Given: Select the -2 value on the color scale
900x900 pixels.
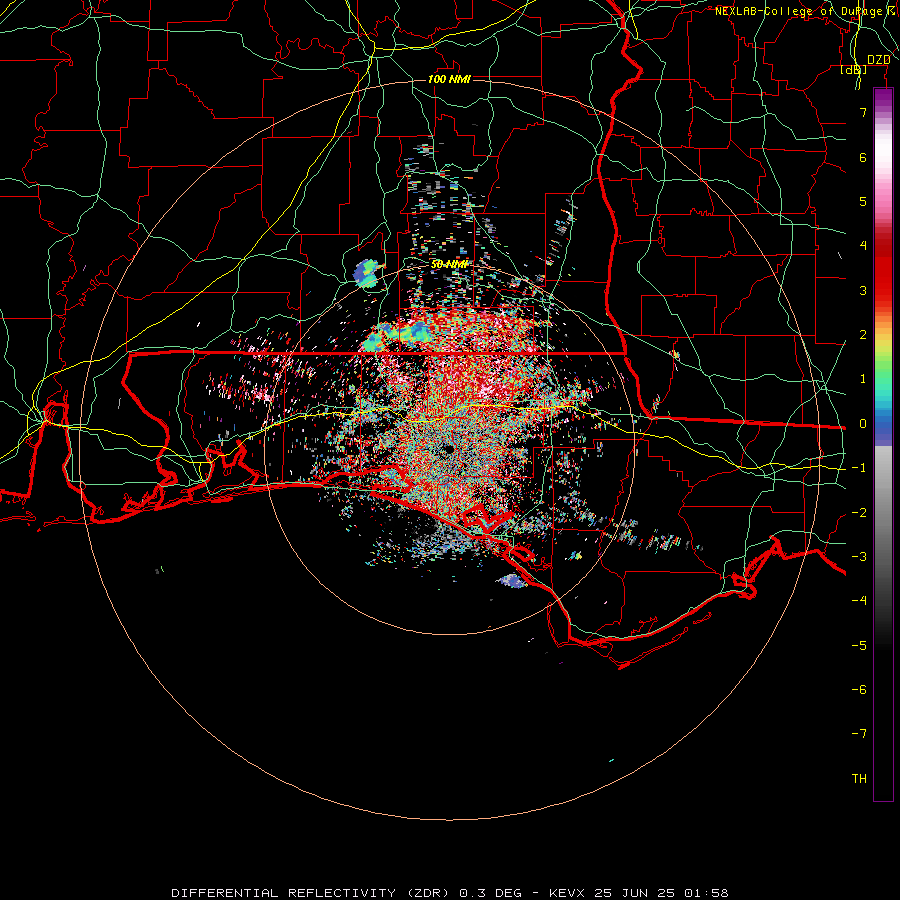Looking at the screenshot, I should pos(859,513).
